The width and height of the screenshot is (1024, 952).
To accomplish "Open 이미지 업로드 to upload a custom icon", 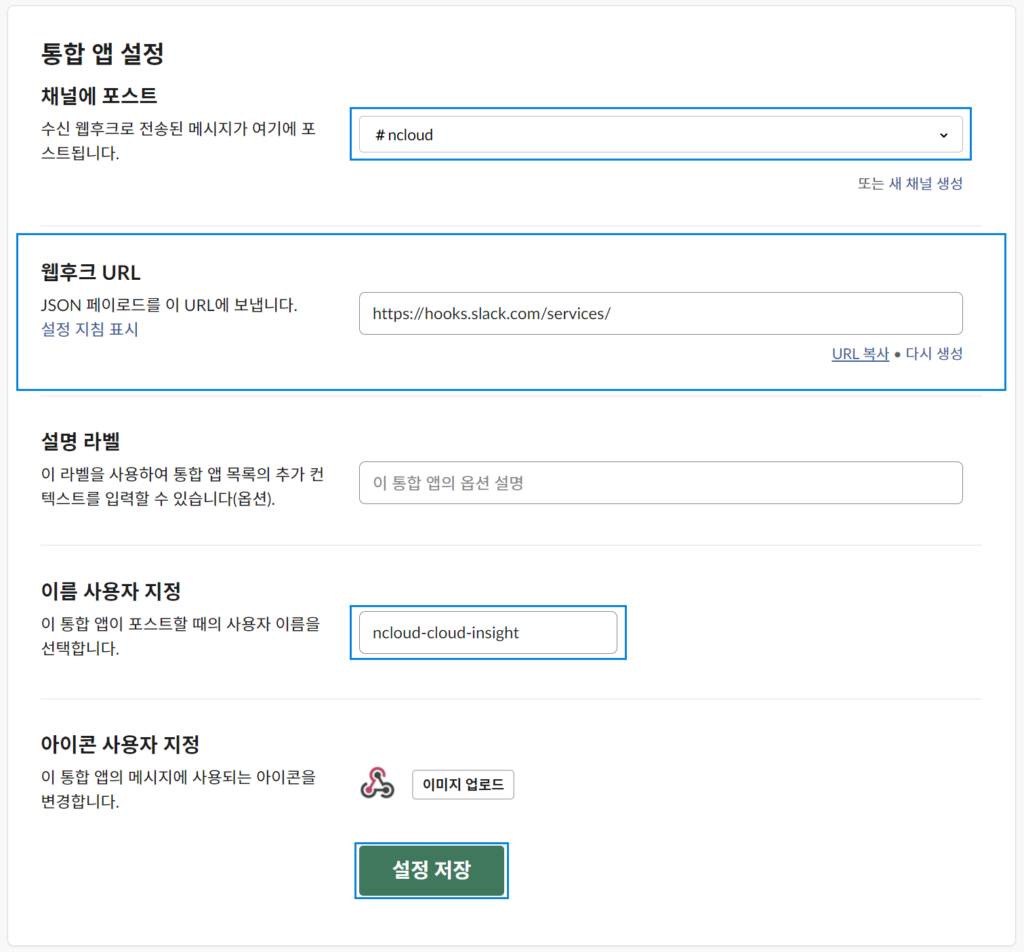I will (462, 784).
